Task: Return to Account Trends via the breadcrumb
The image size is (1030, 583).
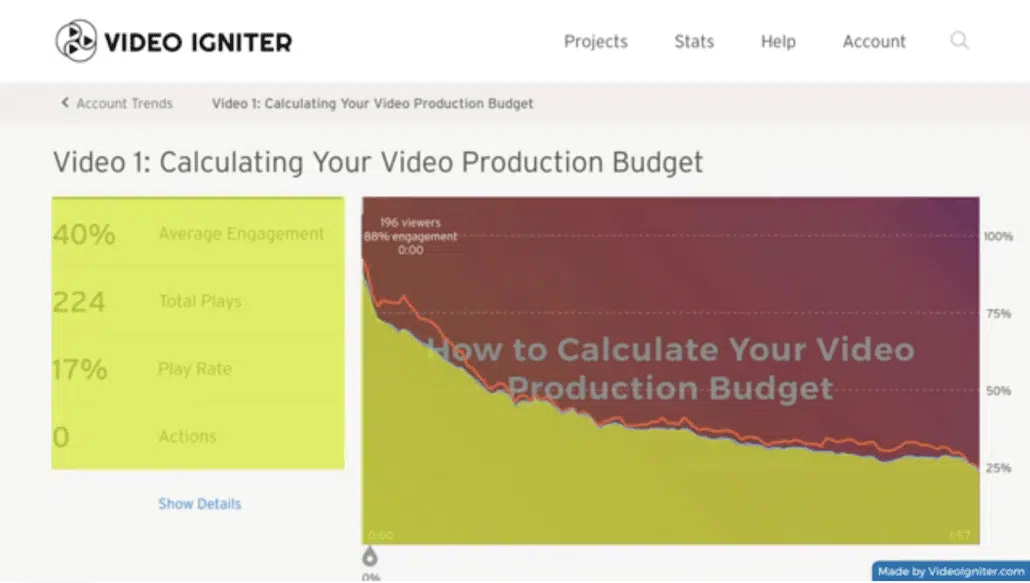Action: pyautogui.click(x=122, y=103)
